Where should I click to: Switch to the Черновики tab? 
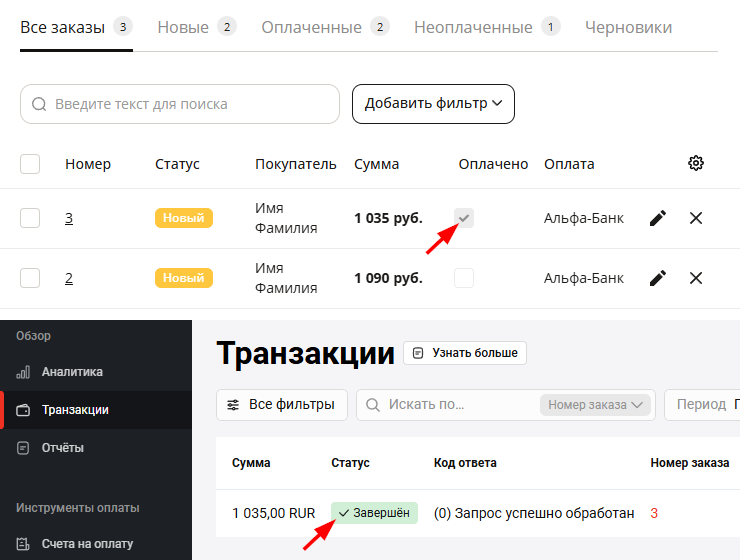coord(628,27)
